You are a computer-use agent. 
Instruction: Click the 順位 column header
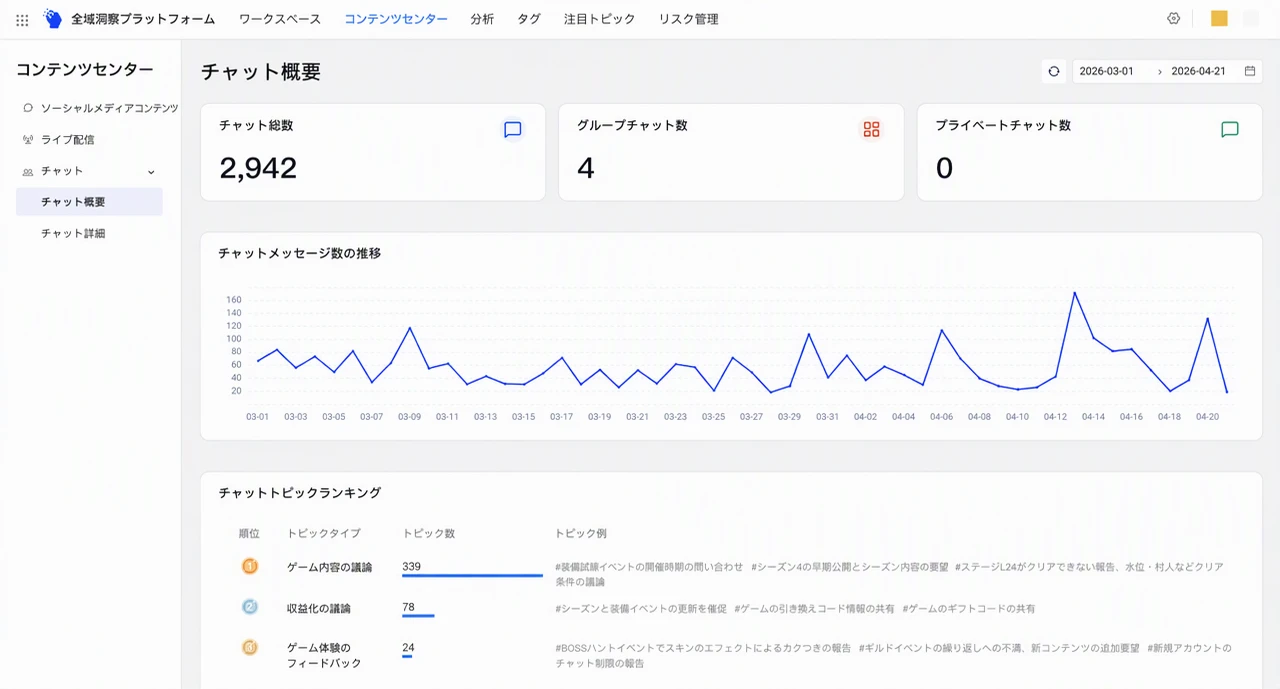(x=249, y=534)
